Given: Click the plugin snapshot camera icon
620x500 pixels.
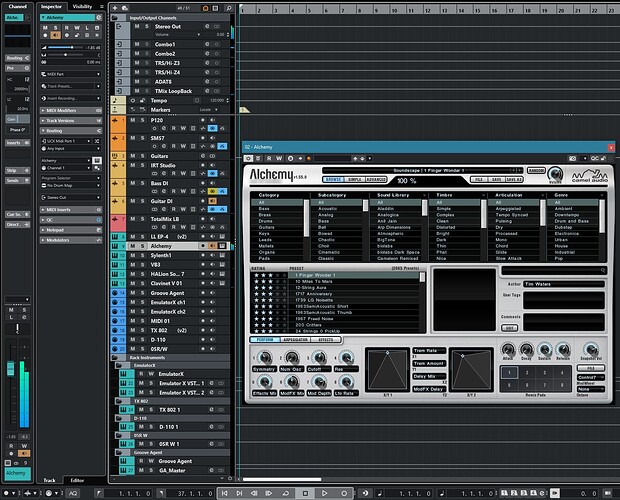Looking at the screenshot, I should pyautogui.click(x=572, y=158).
